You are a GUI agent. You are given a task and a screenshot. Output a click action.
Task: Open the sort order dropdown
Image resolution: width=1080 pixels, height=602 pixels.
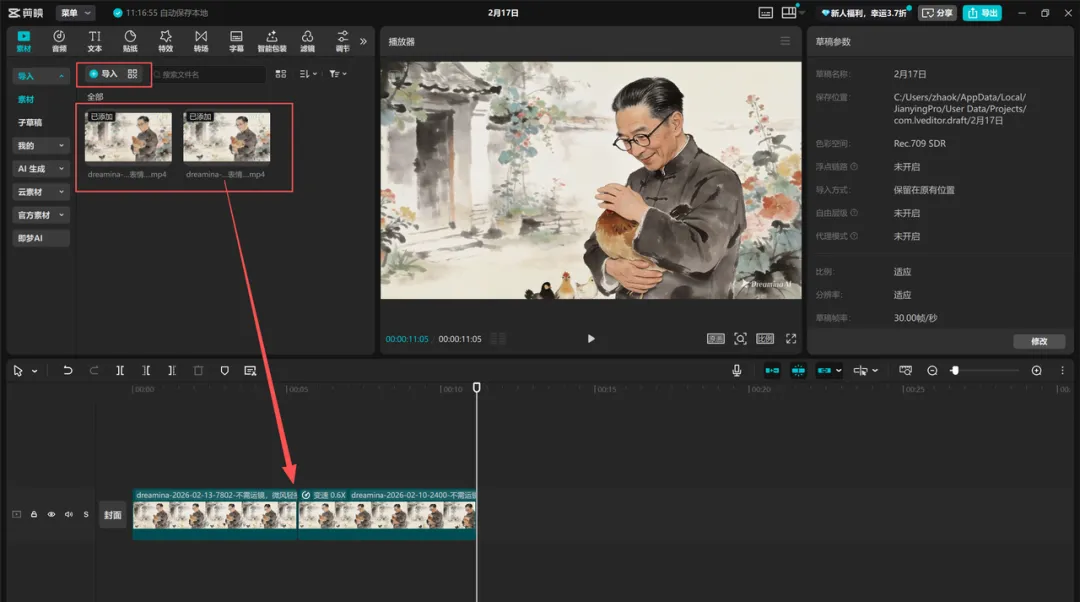click(x=308, y=74)
